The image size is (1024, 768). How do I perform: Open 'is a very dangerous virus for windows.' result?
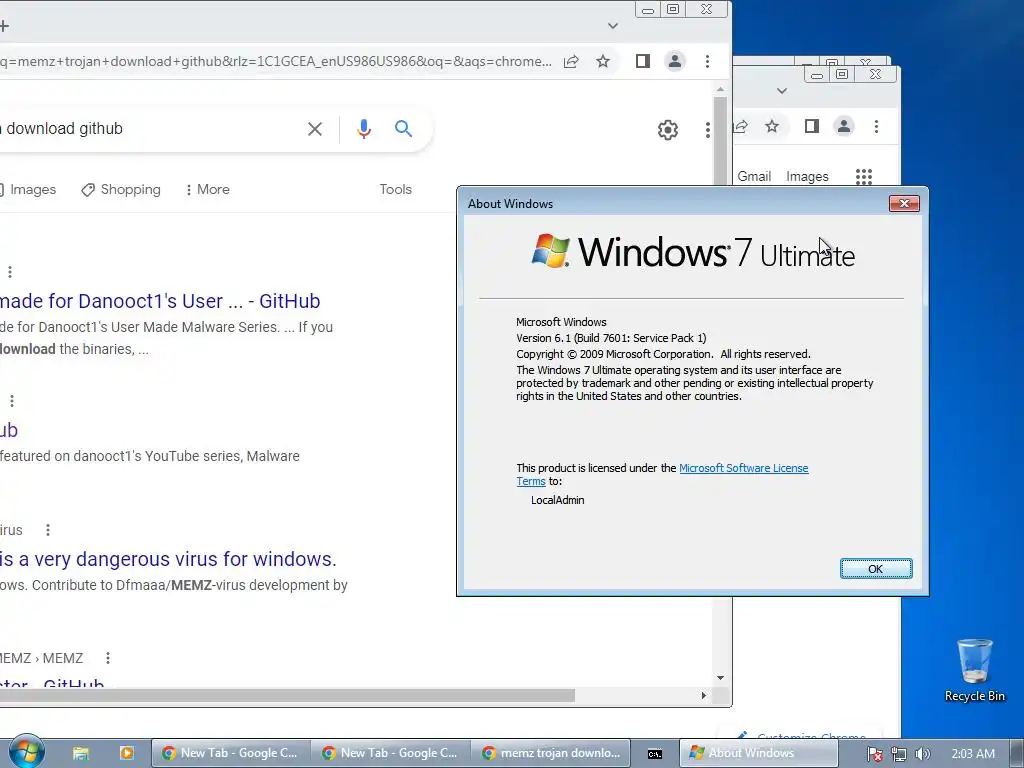click(168, 559)
